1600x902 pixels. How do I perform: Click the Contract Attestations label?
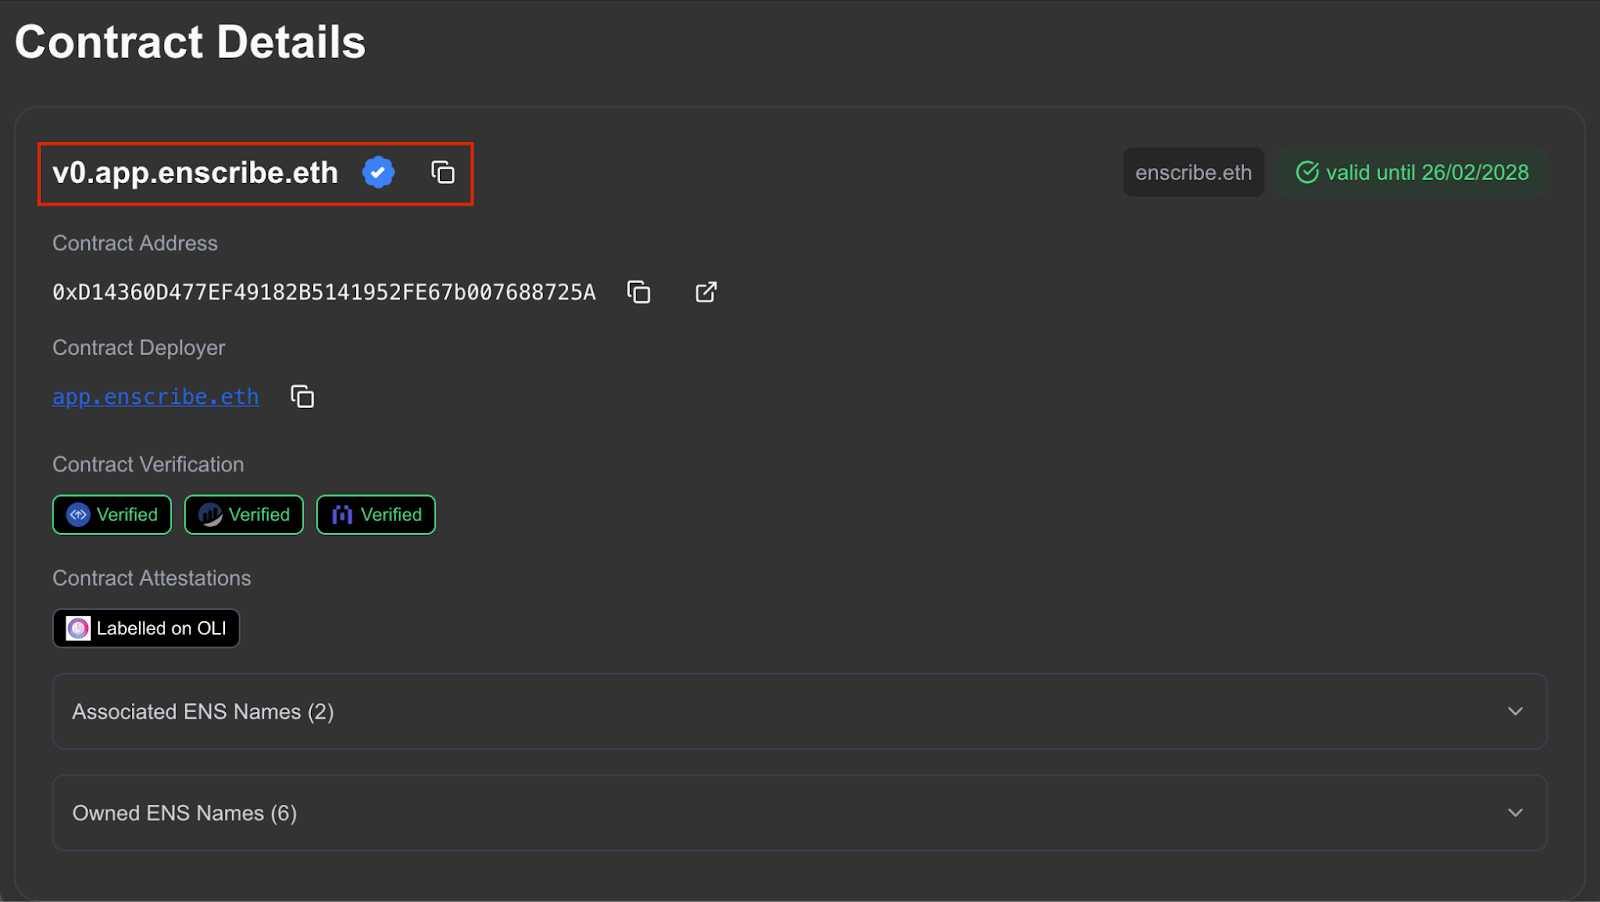(152, 578)
